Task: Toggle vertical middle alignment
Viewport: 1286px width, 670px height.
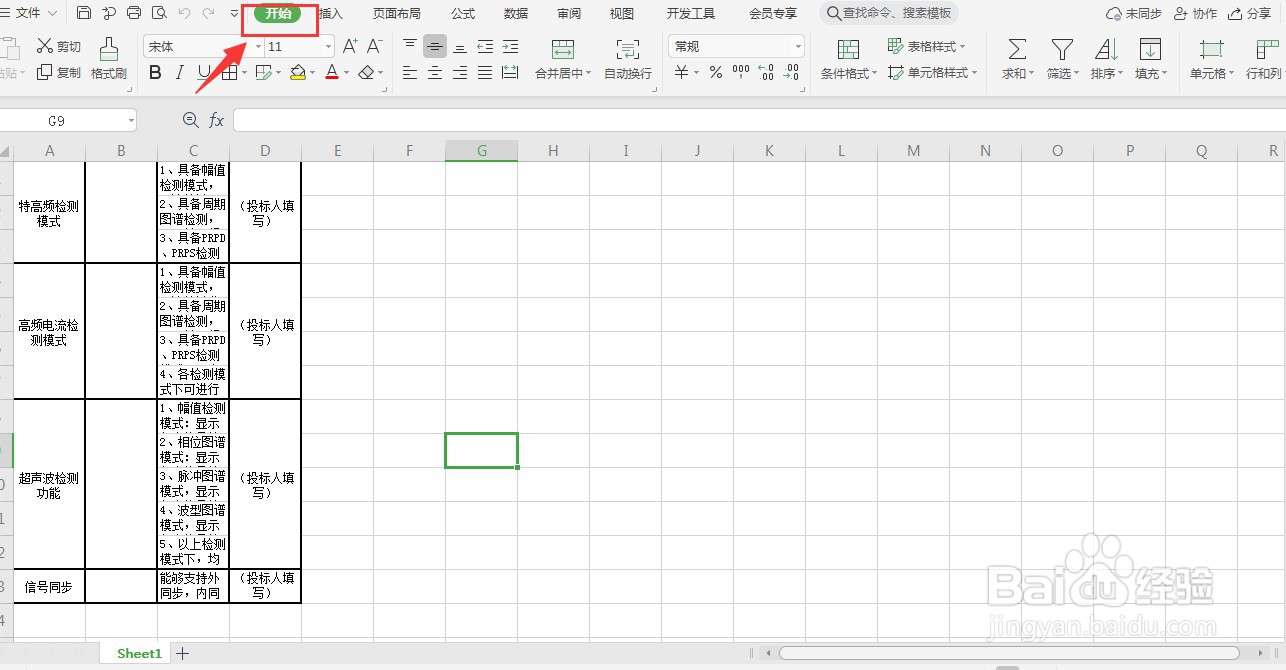Action: [435, 46]
